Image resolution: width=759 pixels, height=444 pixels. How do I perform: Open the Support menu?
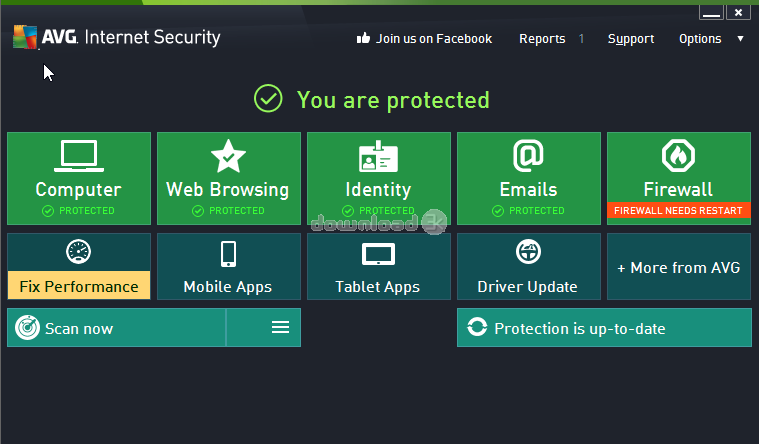coord(631,39)
